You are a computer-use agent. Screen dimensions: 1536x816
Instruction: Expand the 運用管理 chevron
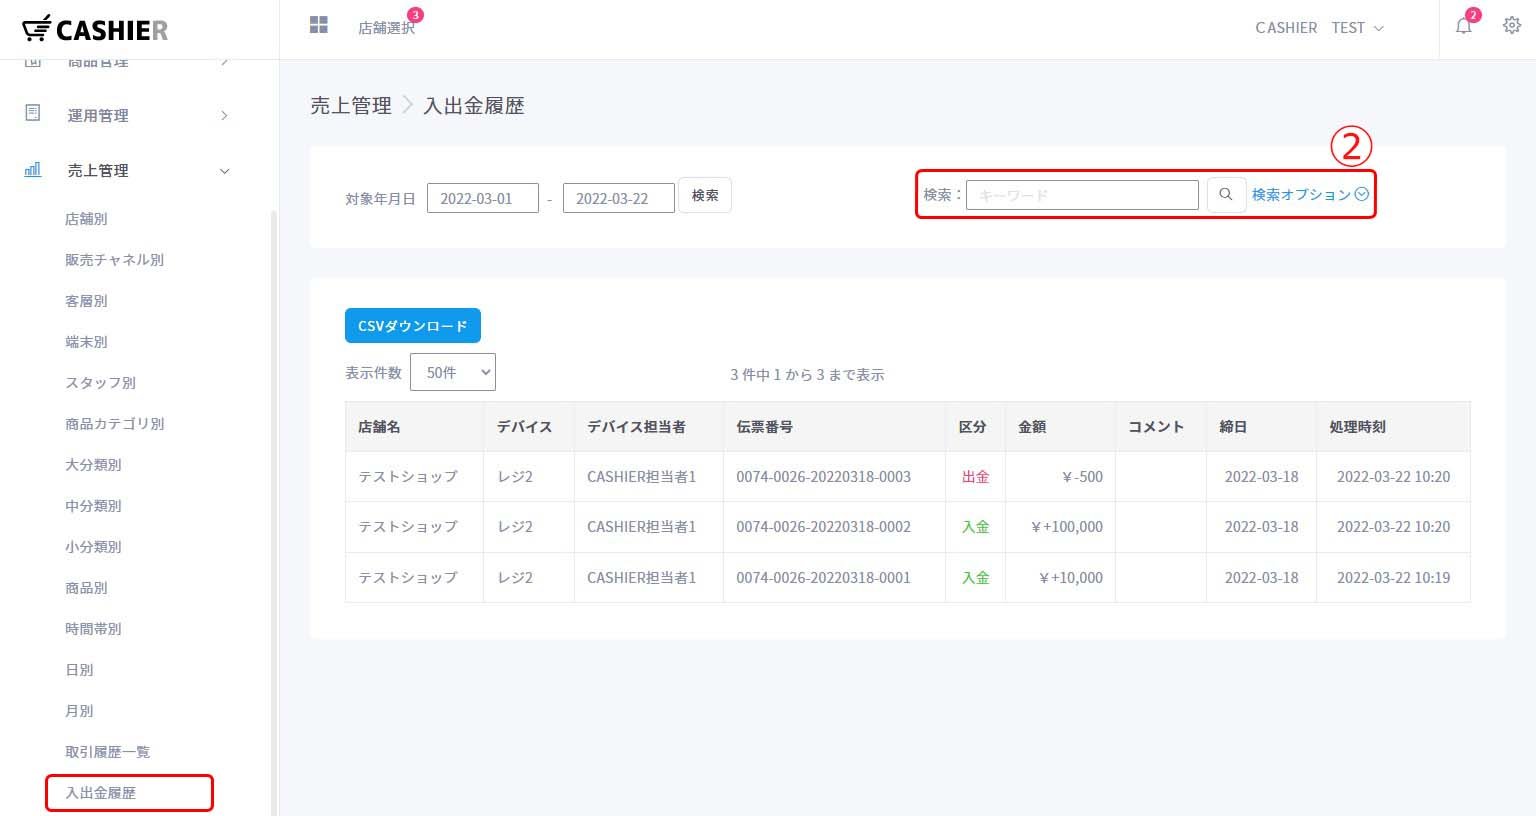[x=224, y=115]
